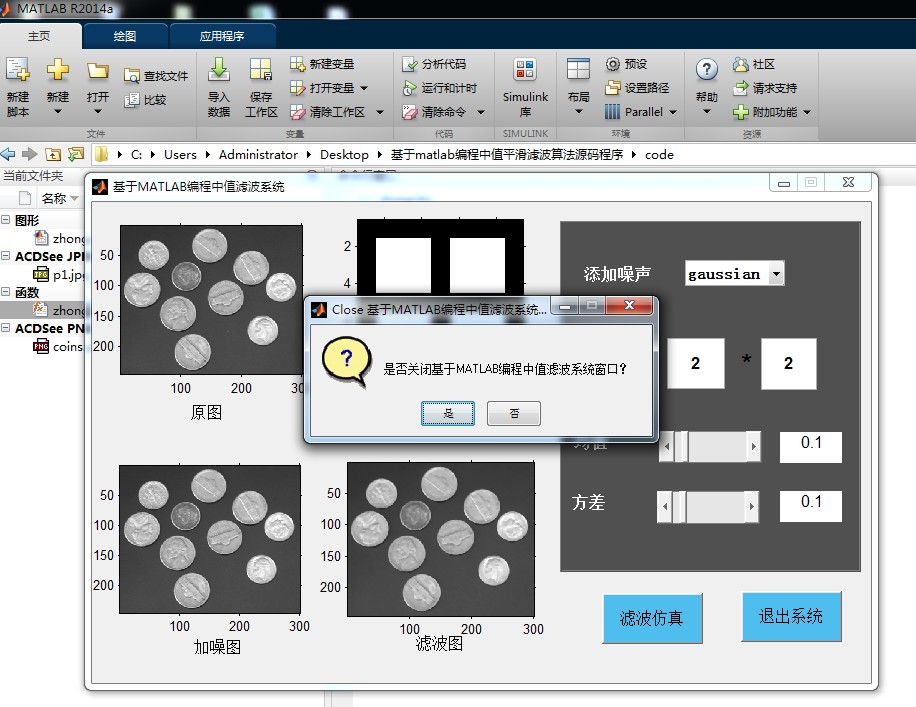Click the right arrow of the 方差 slider
The height and width of the screenshot is (707, 916).
pyautogui.click(x=751, y=506)
